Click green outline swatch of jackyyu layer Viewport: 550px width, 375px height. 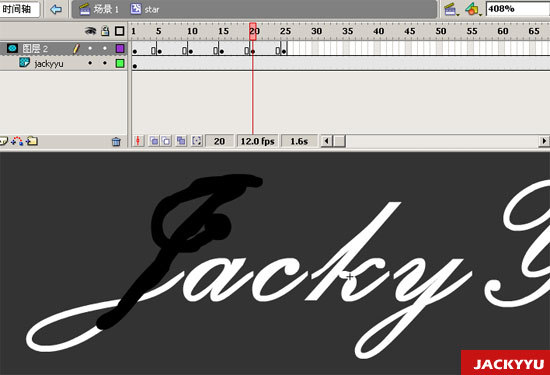click(120, 63)
